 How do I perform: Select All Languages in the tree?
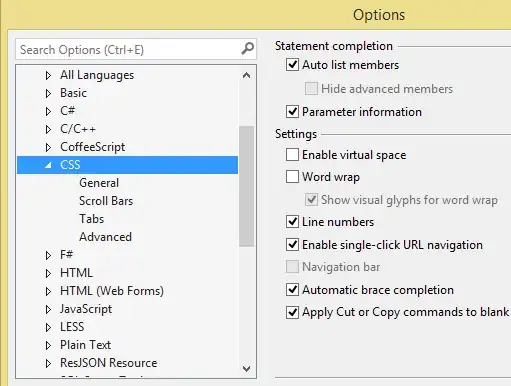(x=97, y=75)
